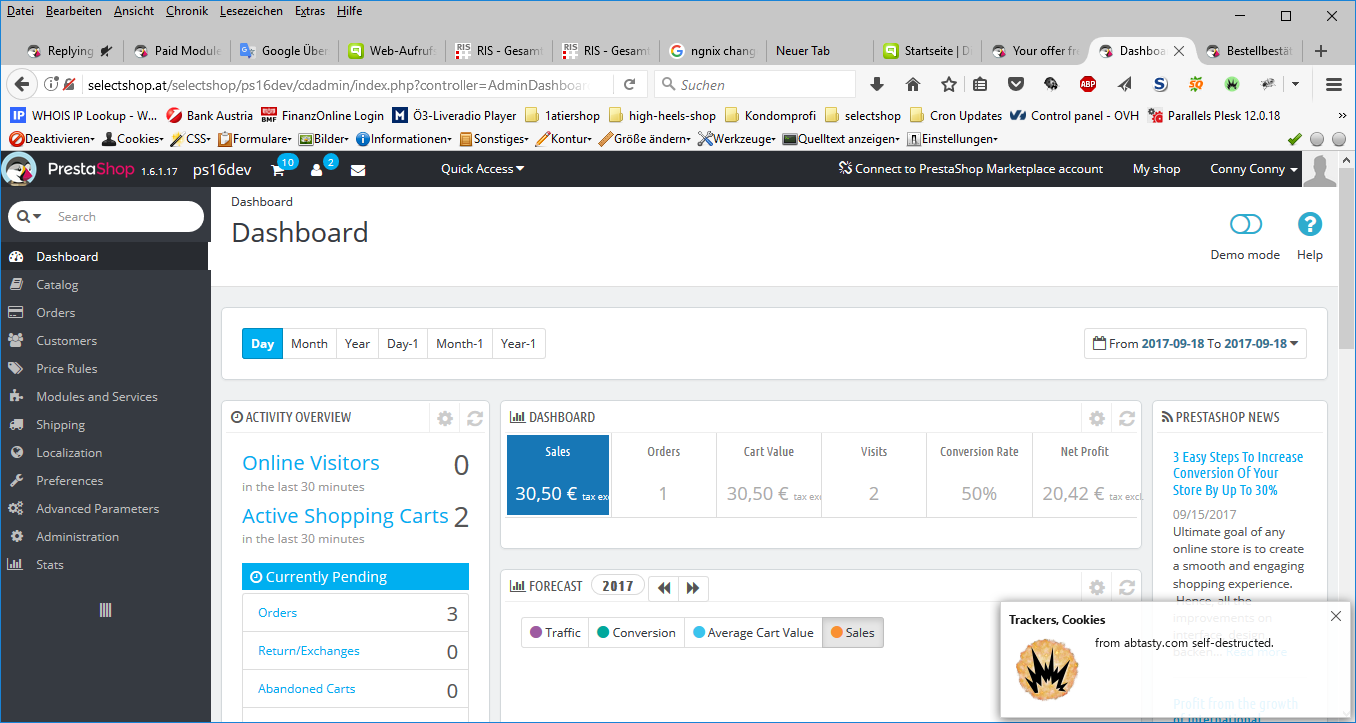Viewport: 1356px width, 723px height.
Task: Select the Day-1 period button
Action: point(403,344)
